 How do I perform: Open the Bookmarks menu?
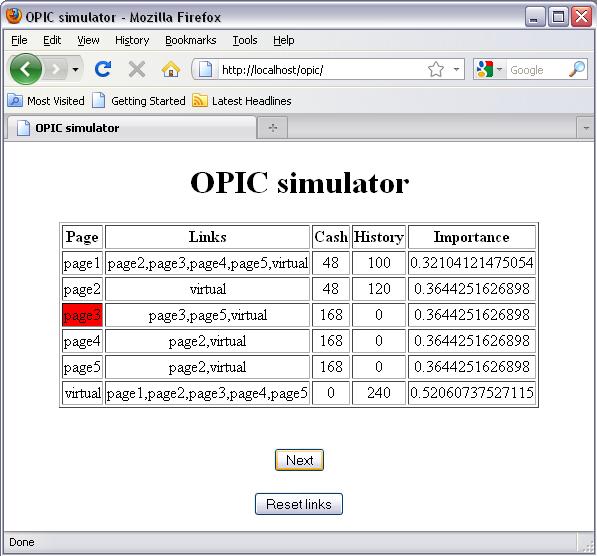(191, 40)
